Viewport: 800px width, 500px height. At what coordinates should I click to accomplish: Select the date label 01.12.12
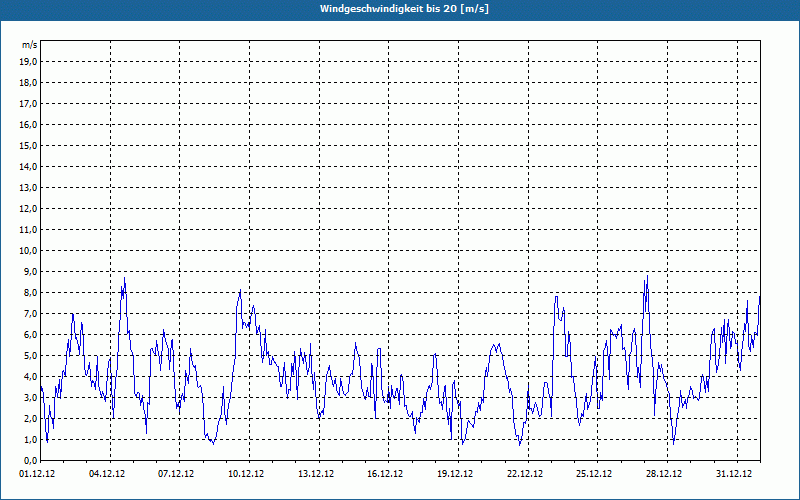(x=37, y=473)
